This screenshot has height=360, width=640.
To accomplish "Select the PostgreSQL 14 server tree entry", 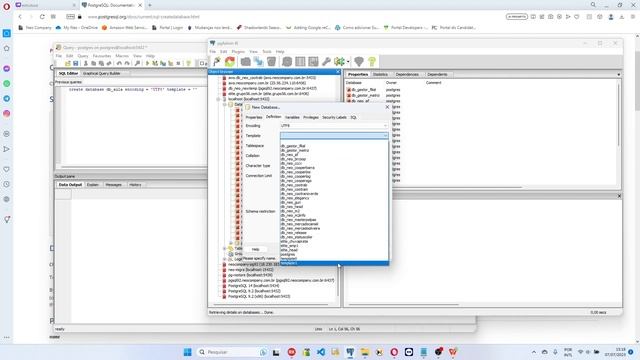I will [x=253, y=286].
